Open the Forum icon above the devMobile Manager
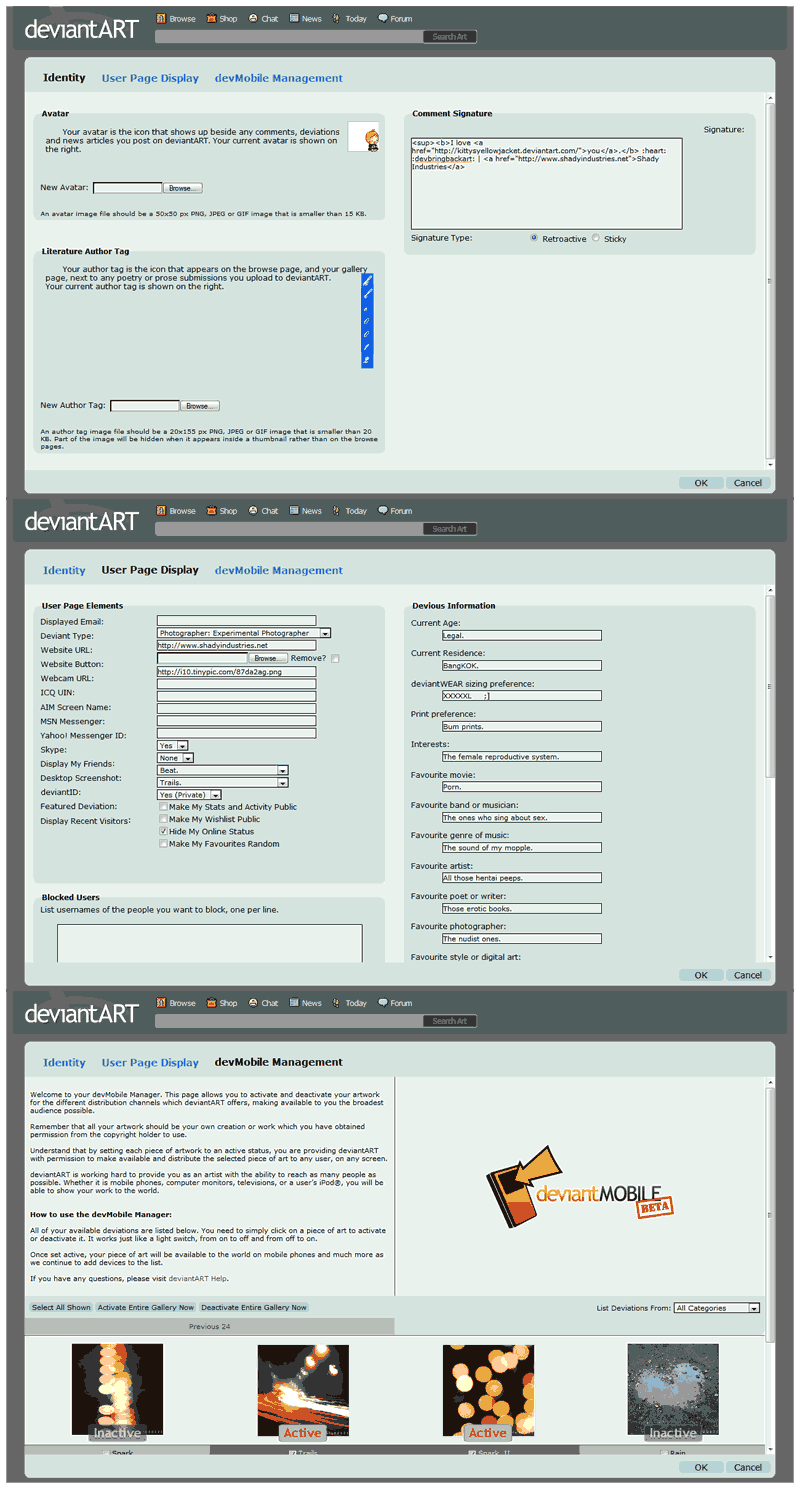The image size is (800, 1489). point(382,1002)
